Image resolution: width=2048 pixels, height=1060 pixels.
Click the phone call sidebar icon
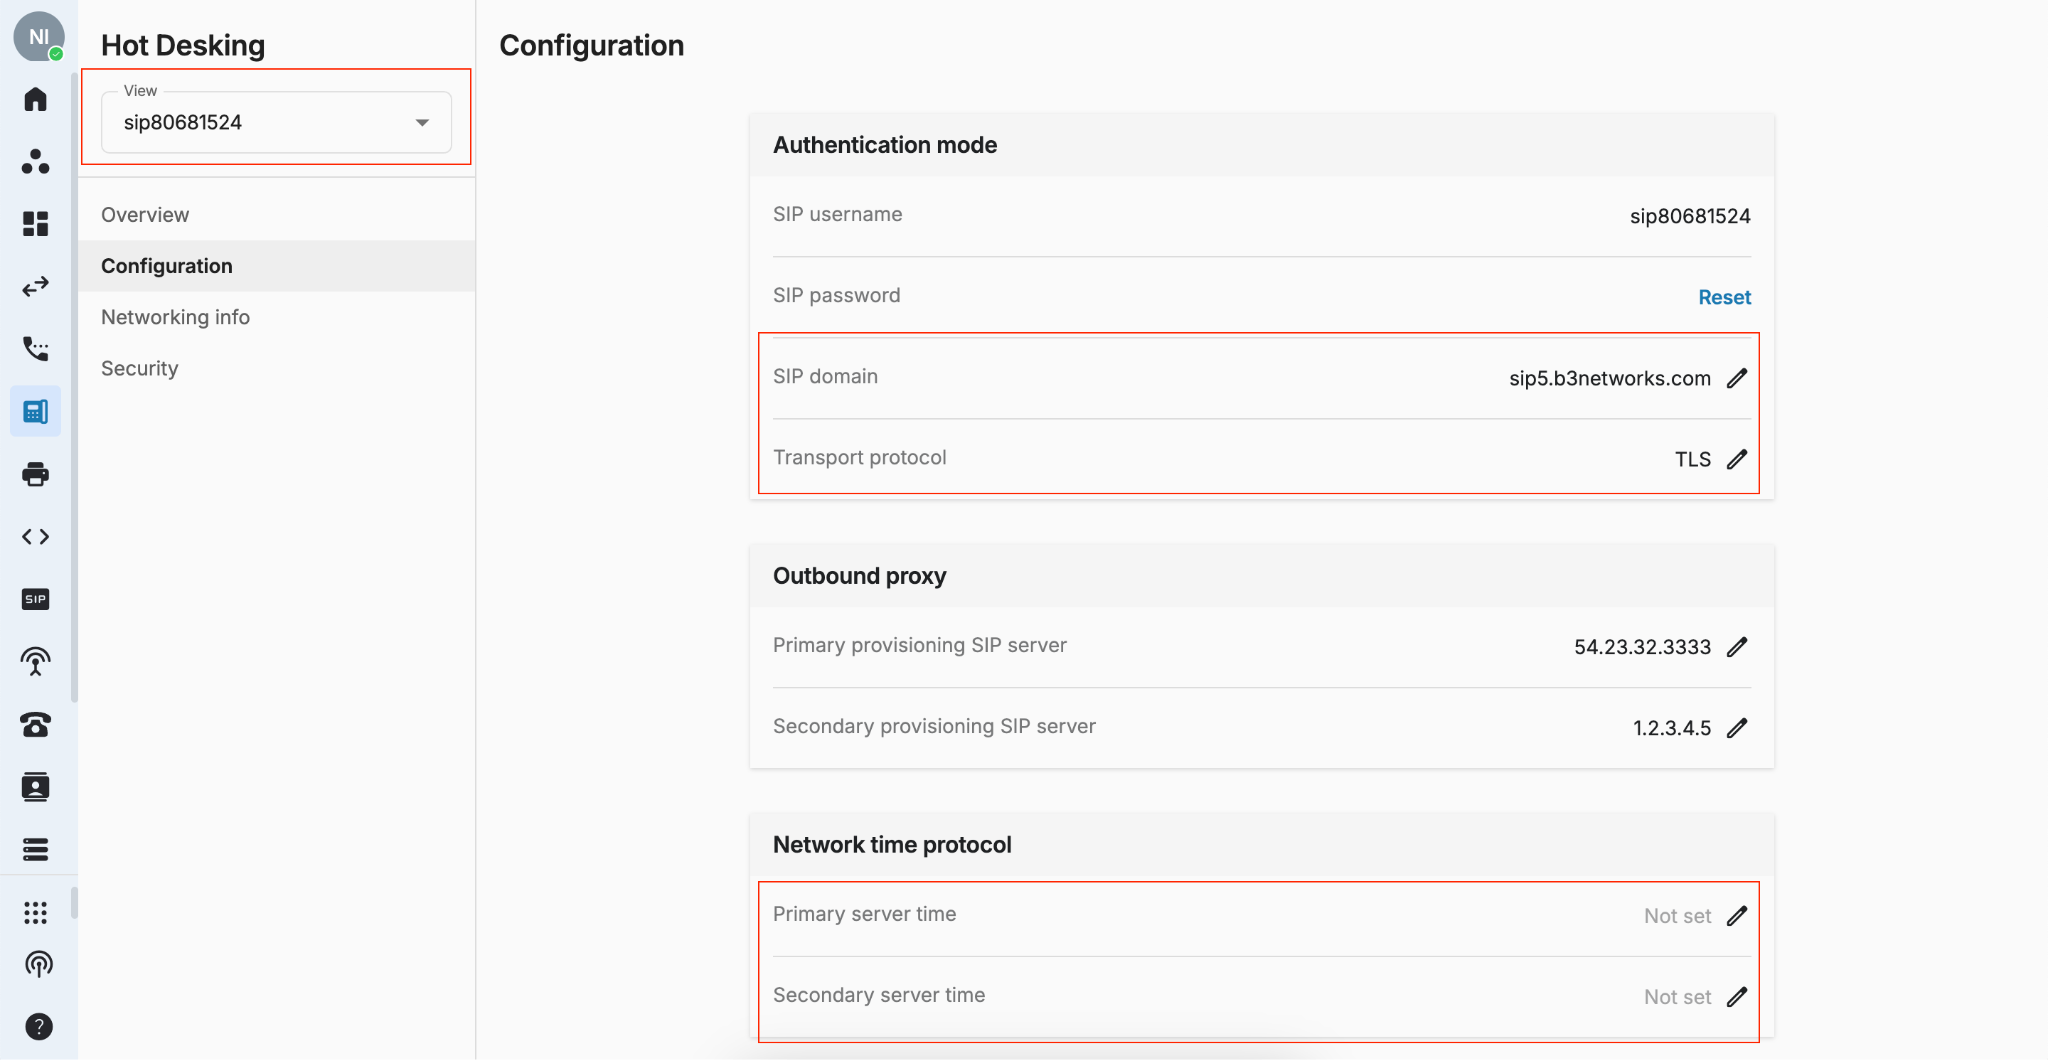pos(36,349)
